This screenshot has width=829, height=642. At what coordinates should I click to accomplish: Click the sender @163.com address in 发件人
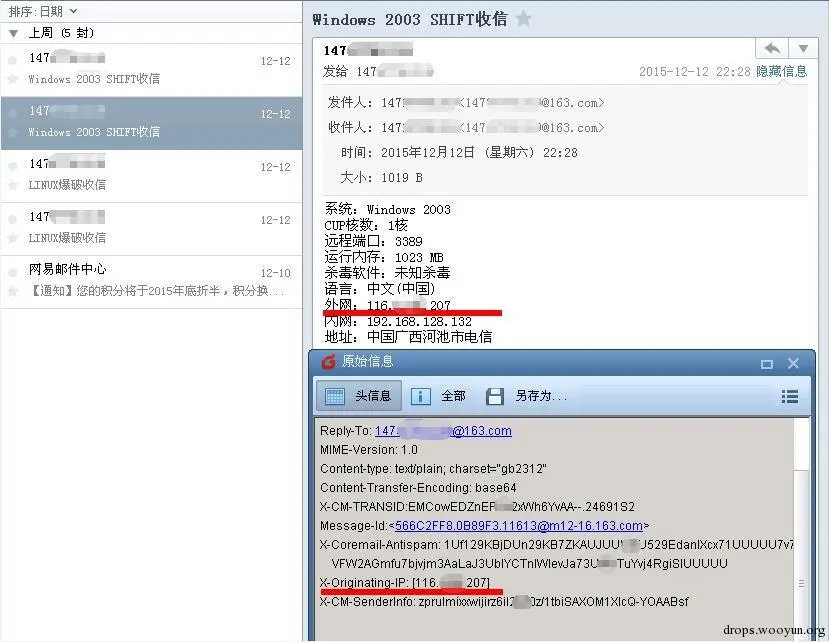tap(534, 103)
